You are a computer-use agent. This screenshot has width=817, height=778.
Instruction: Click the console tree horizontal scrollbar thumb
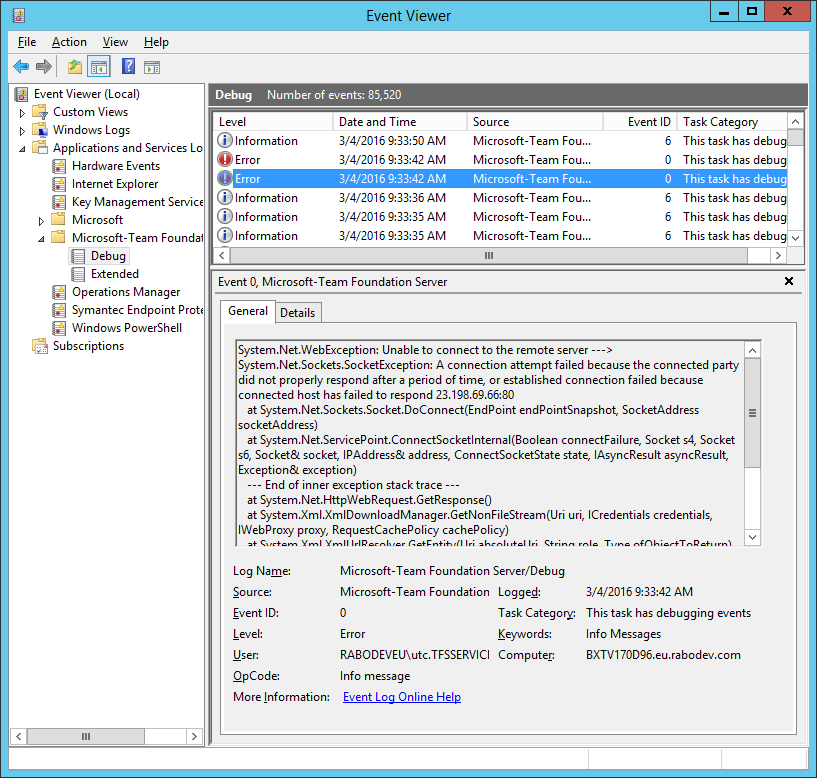pyautogui.click(x=86, y=736)
